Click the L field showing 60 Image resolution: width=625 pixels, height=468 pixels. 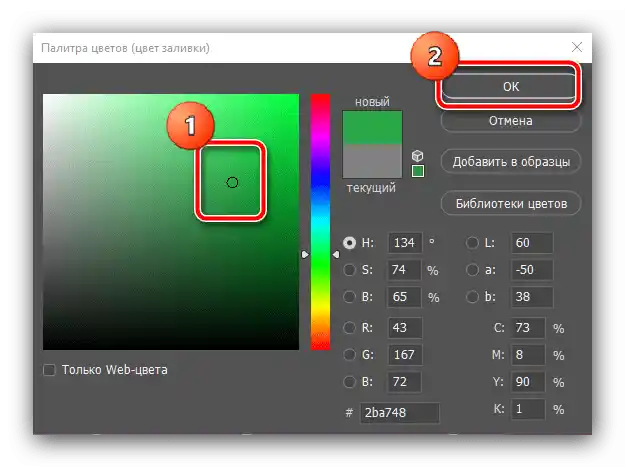tap(532, 243)
